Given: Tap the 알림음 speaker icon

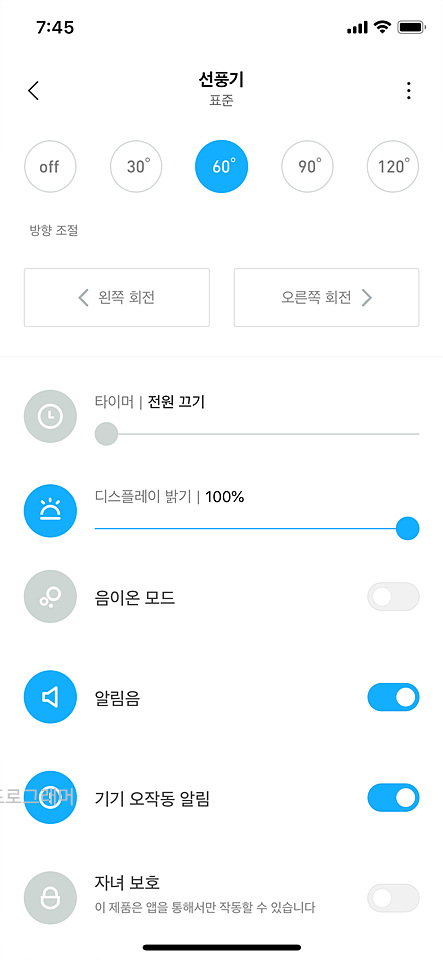Looking at the screenshot, I should (x=50, y=697).
